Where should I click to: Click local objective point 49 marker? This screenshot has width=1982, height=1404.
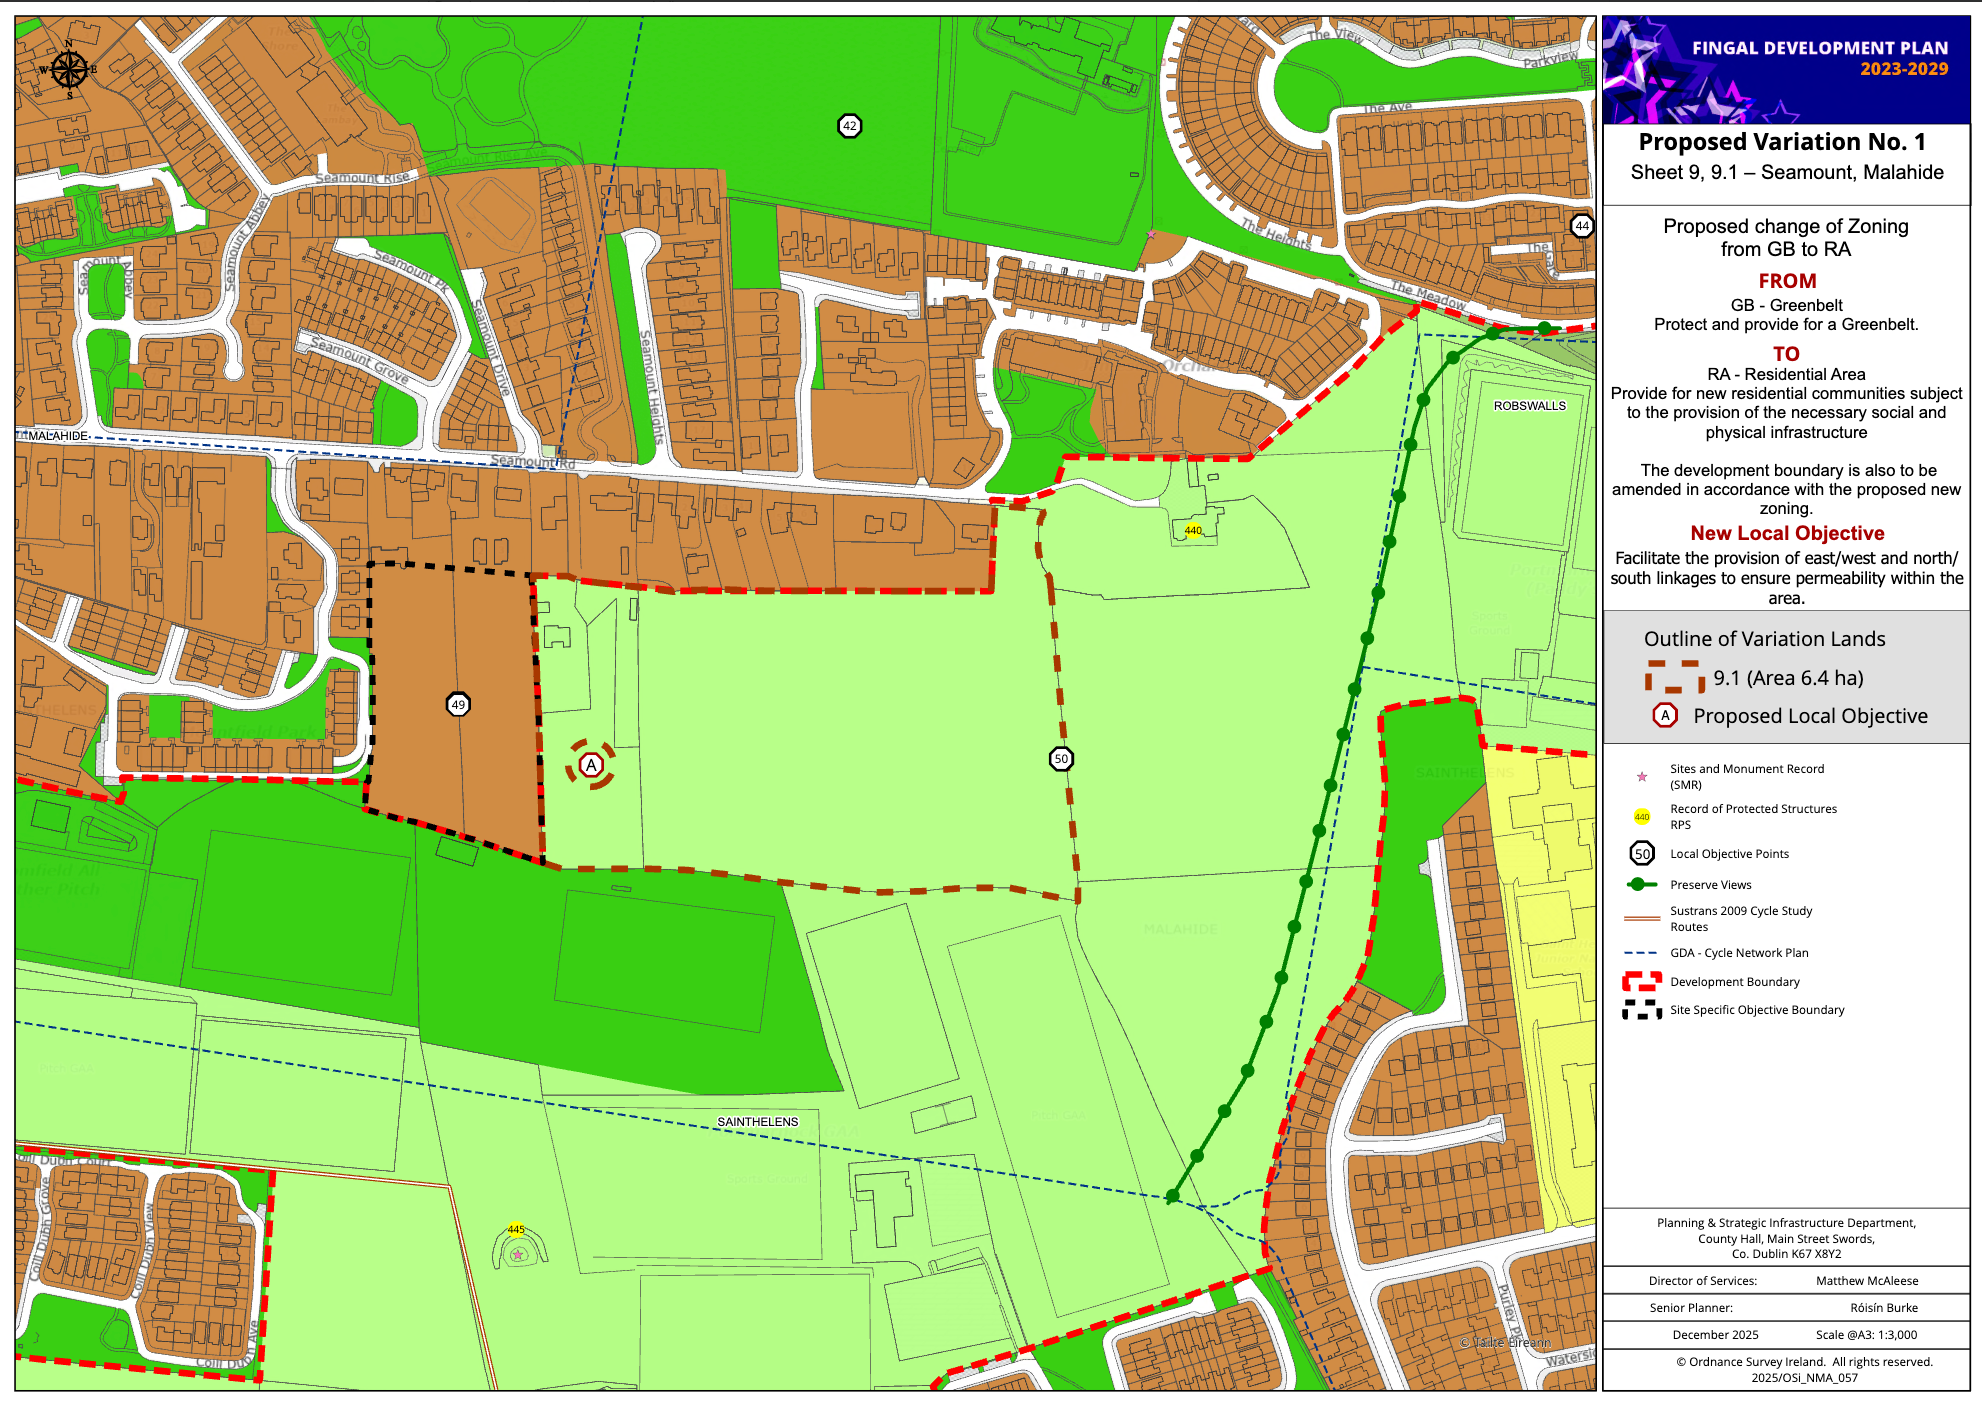coord(458,704)
